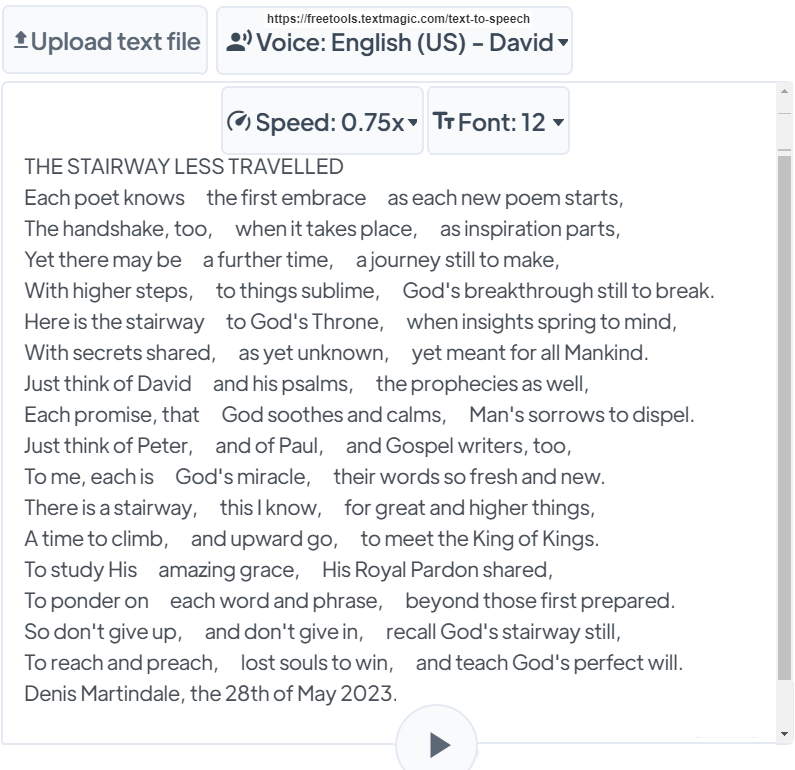The height and width of the screenshot is (770, 795).
Task: Choose the English (US) – David voice label
Action: (404, 42)
